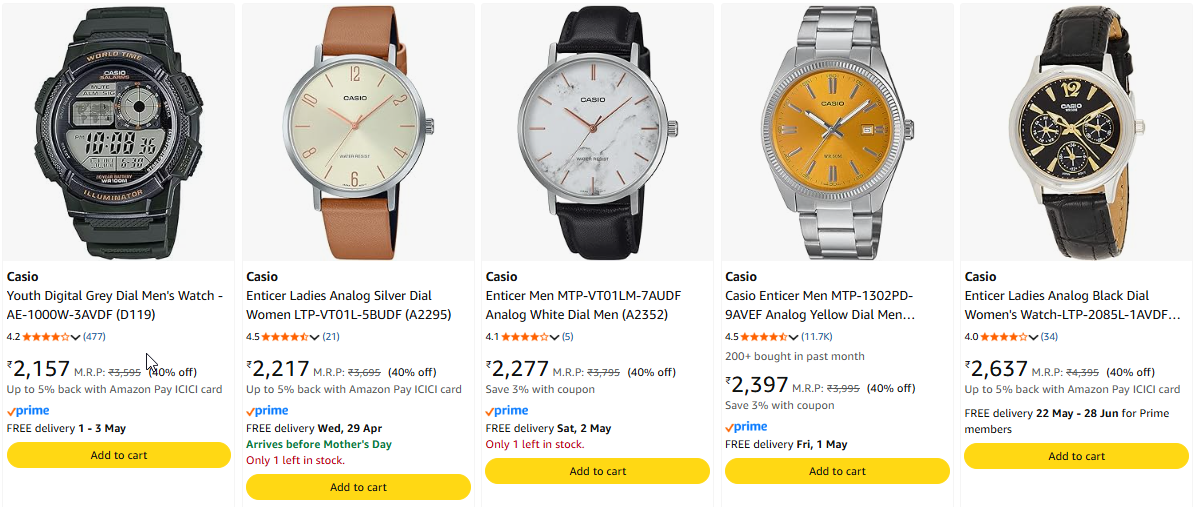The width and height of the screenshot is (1193, 507).
Task: Expand the rating breakdown chevron for the AE-1000W watch
Action: coord(76,337)
